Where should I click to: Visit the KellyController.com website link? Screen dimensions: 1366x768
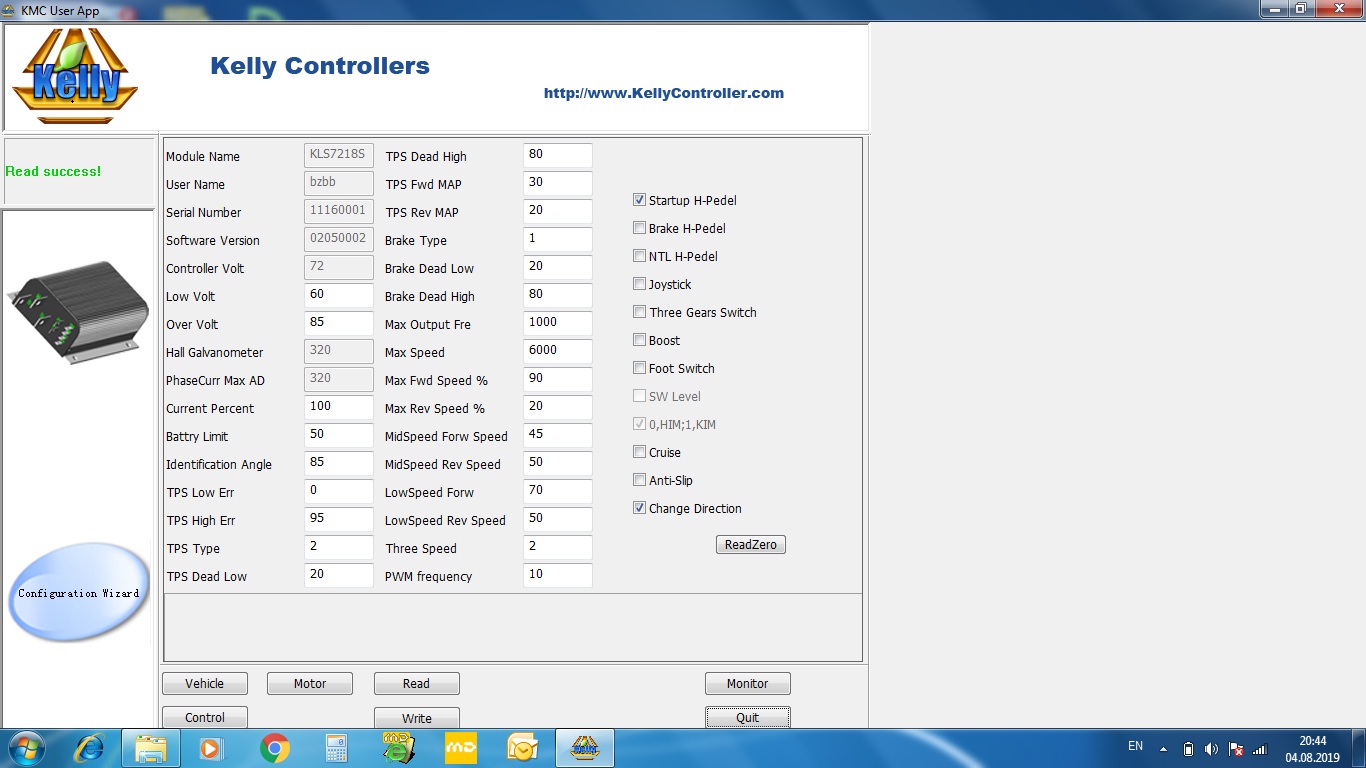coord(663,93)
